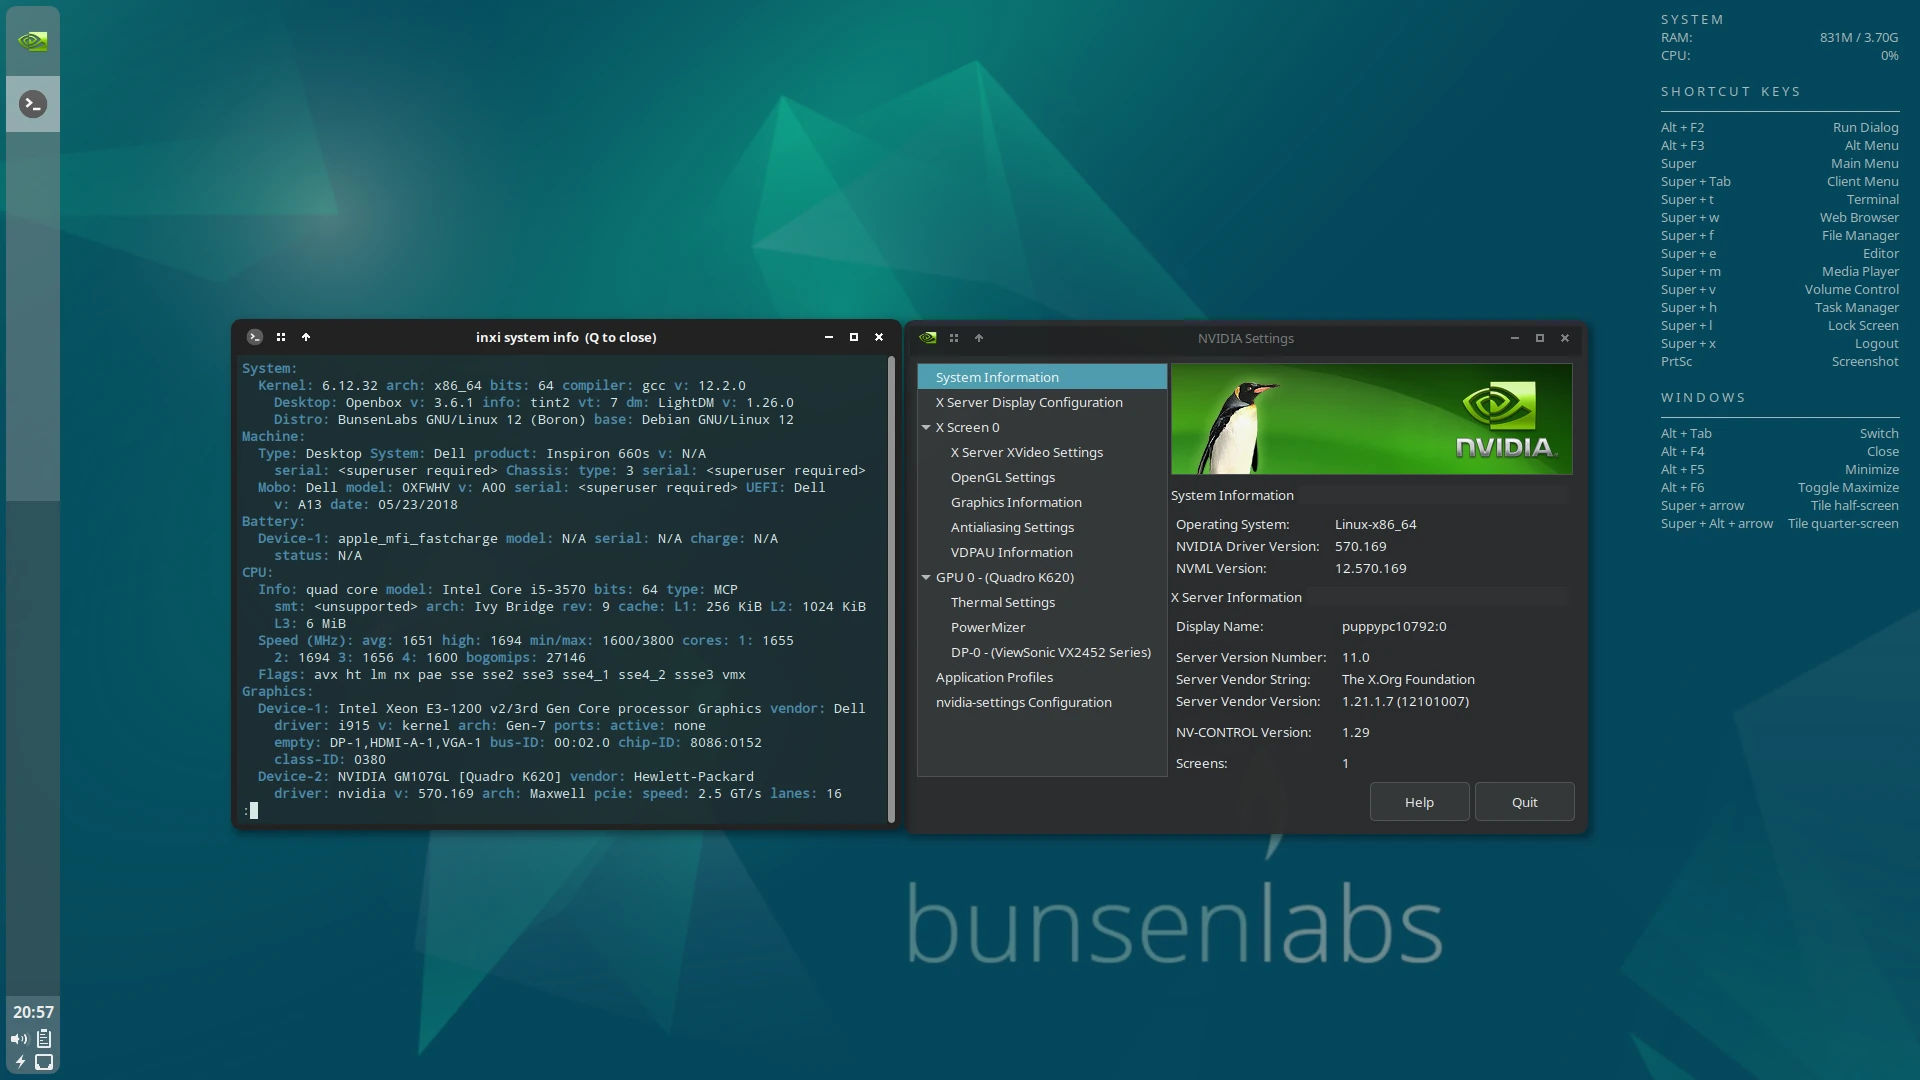The image size is (1920, 1080).
Task: Click the wired network tray icon
Action: 44,1062
